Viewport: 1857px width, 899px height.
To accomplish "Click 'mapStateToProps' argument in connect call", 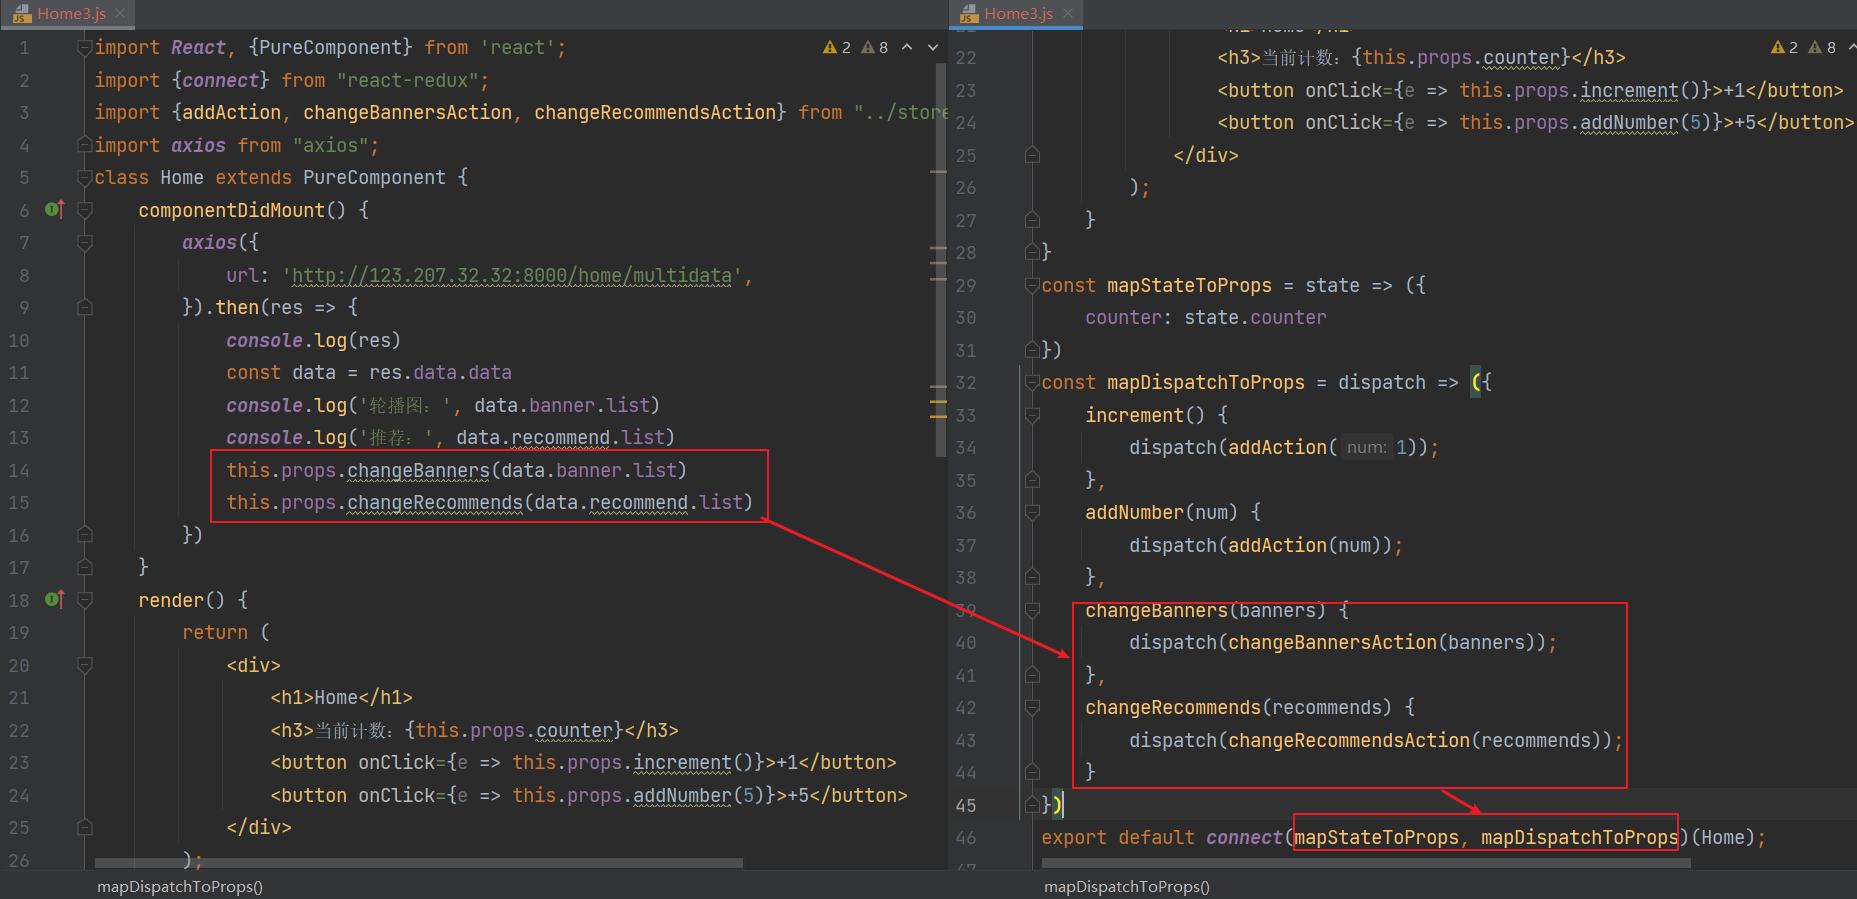I will pos(1376,837).
